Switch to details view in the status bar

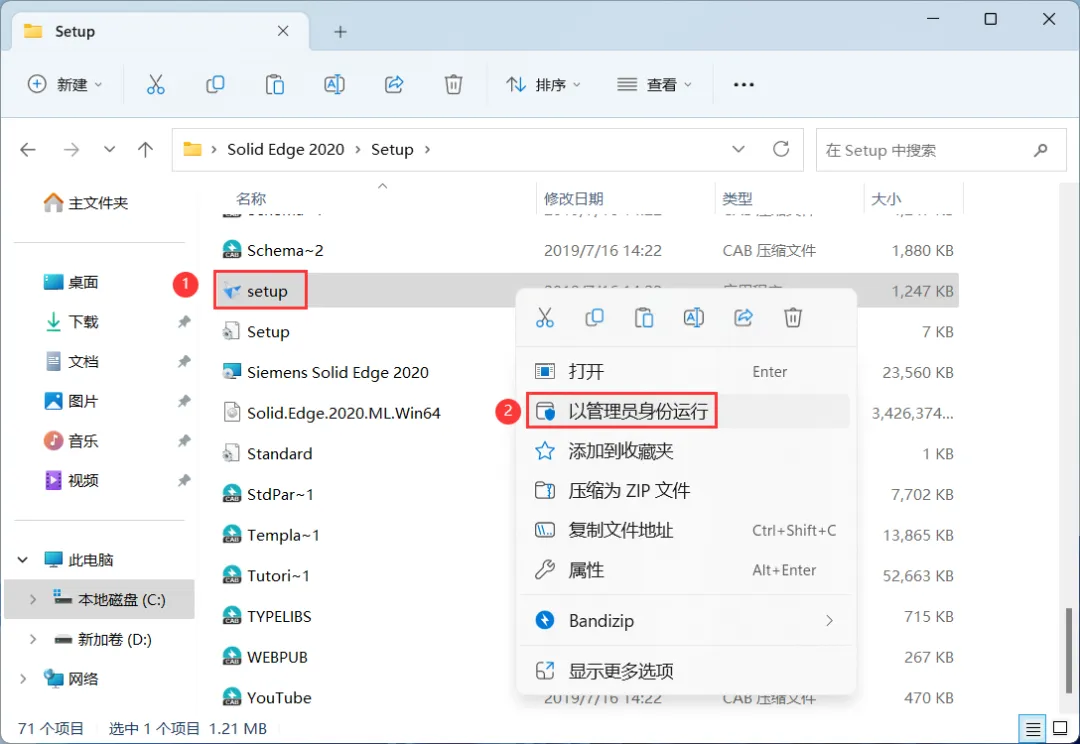point(1032,728)
